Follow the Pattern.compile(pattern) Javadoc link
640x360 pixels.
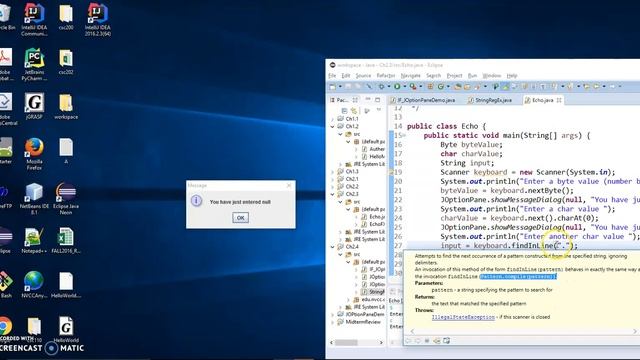coord(518,276)
